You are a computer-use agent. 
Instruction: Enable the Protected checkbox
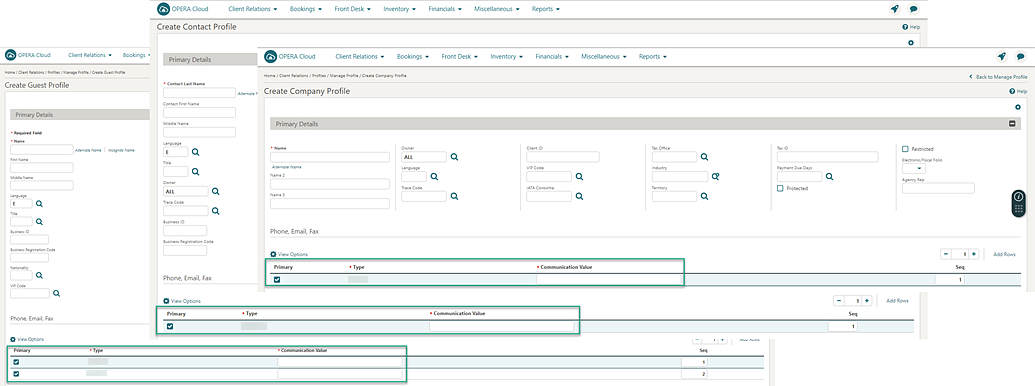point(780,188)
